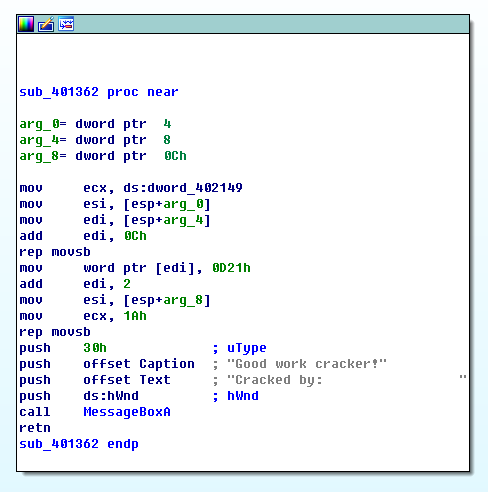Click the "Good work cracker!" string comment
Image resolution: width=488 pixels, height=492 pixels.
(x=307, y=364)
